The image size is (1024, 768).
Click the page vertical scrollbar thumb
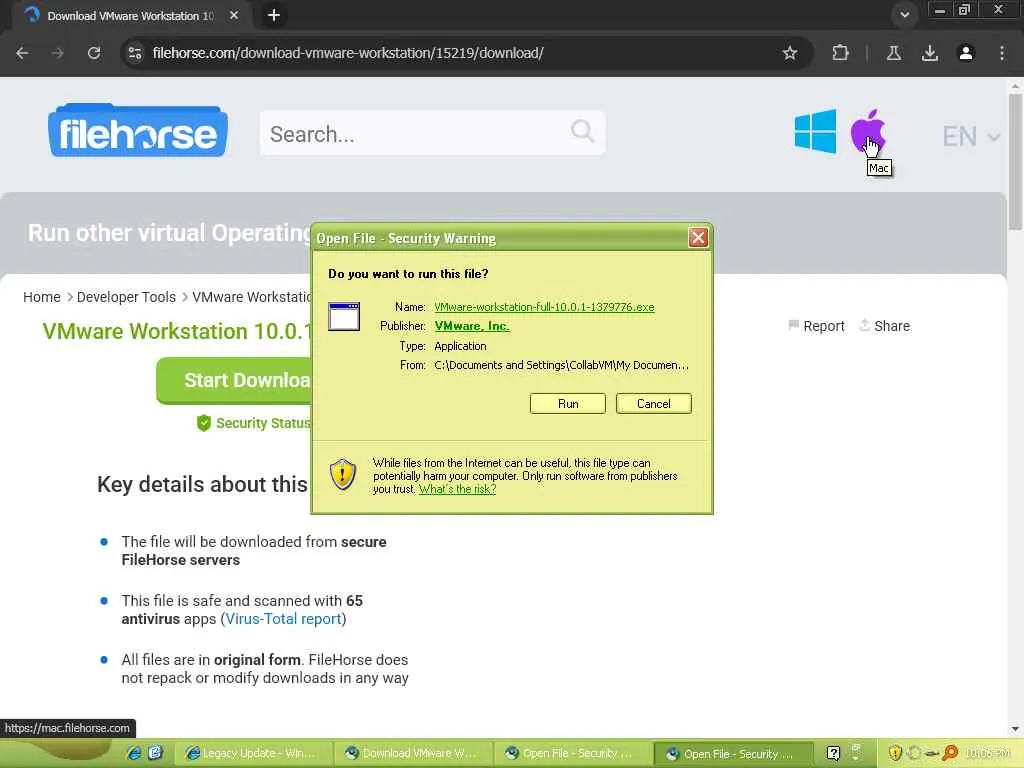click(1015, 161)
